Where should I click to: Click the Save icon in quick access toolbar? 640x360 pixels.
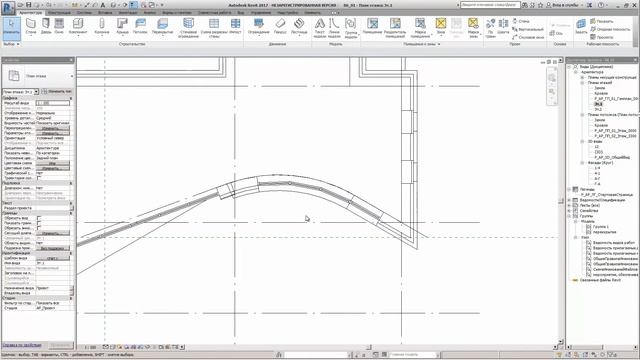pos(29,5)
